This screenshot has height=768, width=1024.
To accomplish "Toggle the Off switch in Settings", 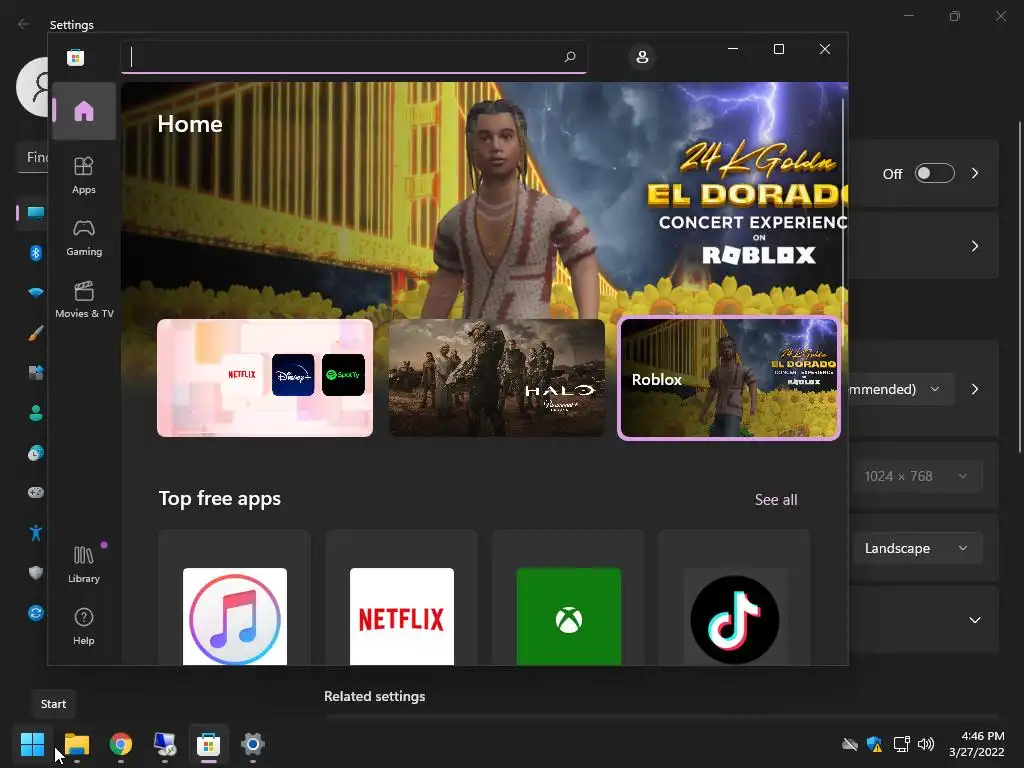I will [934, 173].
